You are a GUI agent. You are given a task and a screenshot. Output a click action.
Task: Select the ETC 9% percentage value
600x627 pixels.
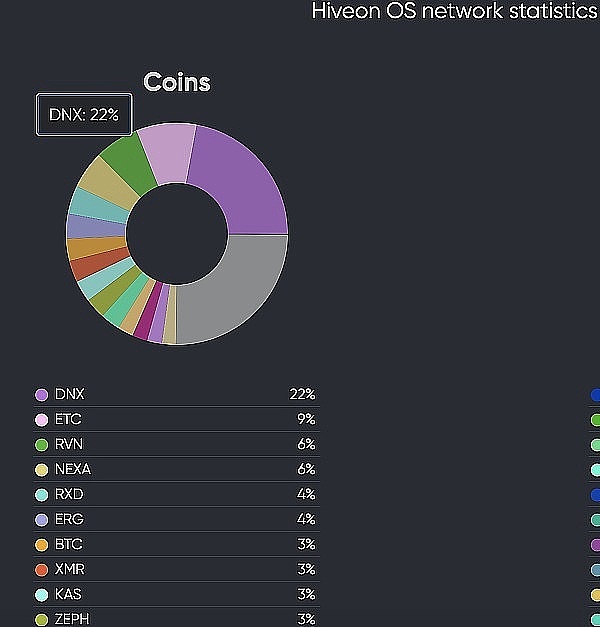click(305, 420)
